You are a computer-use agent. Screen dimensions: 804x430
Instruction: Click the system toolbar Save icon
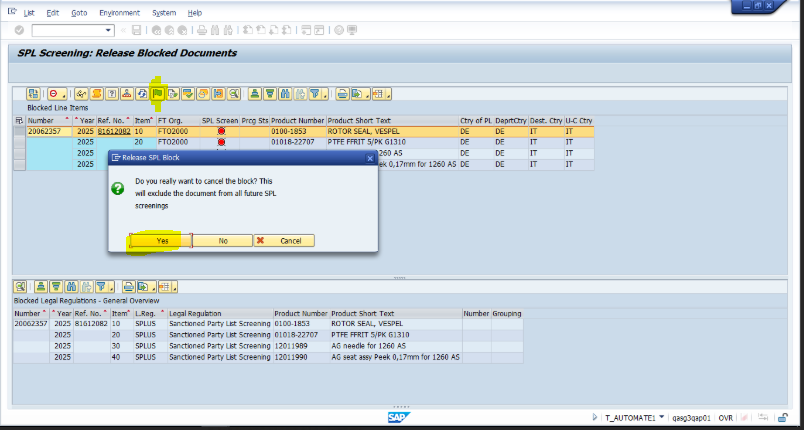(x=136, y=30)
